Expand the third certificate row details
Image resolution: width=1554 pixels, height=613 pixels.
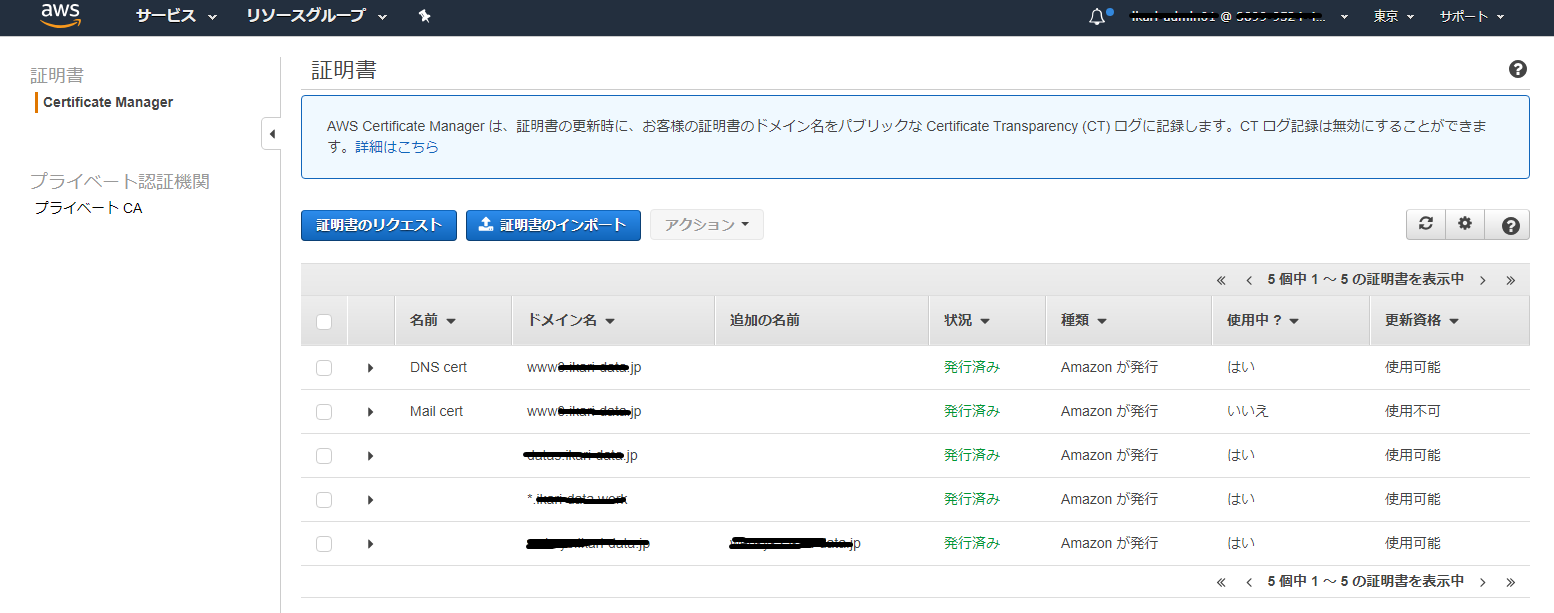(370, 456)
